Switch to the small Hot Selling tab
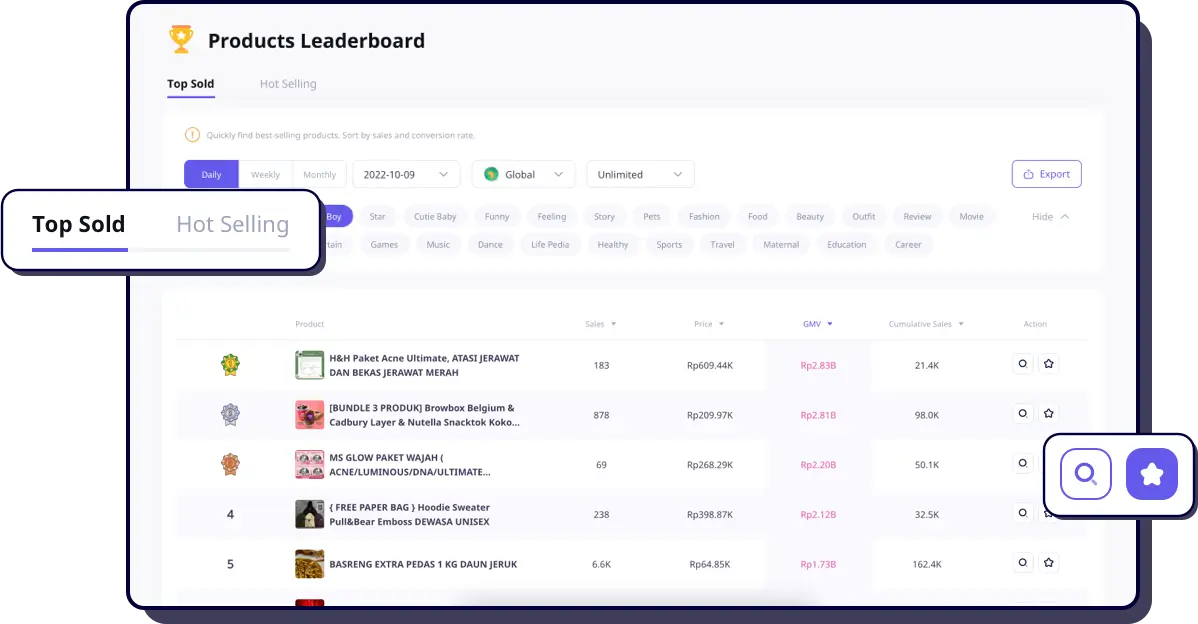This screenshot has height=624, width=1198. [288, 84]
